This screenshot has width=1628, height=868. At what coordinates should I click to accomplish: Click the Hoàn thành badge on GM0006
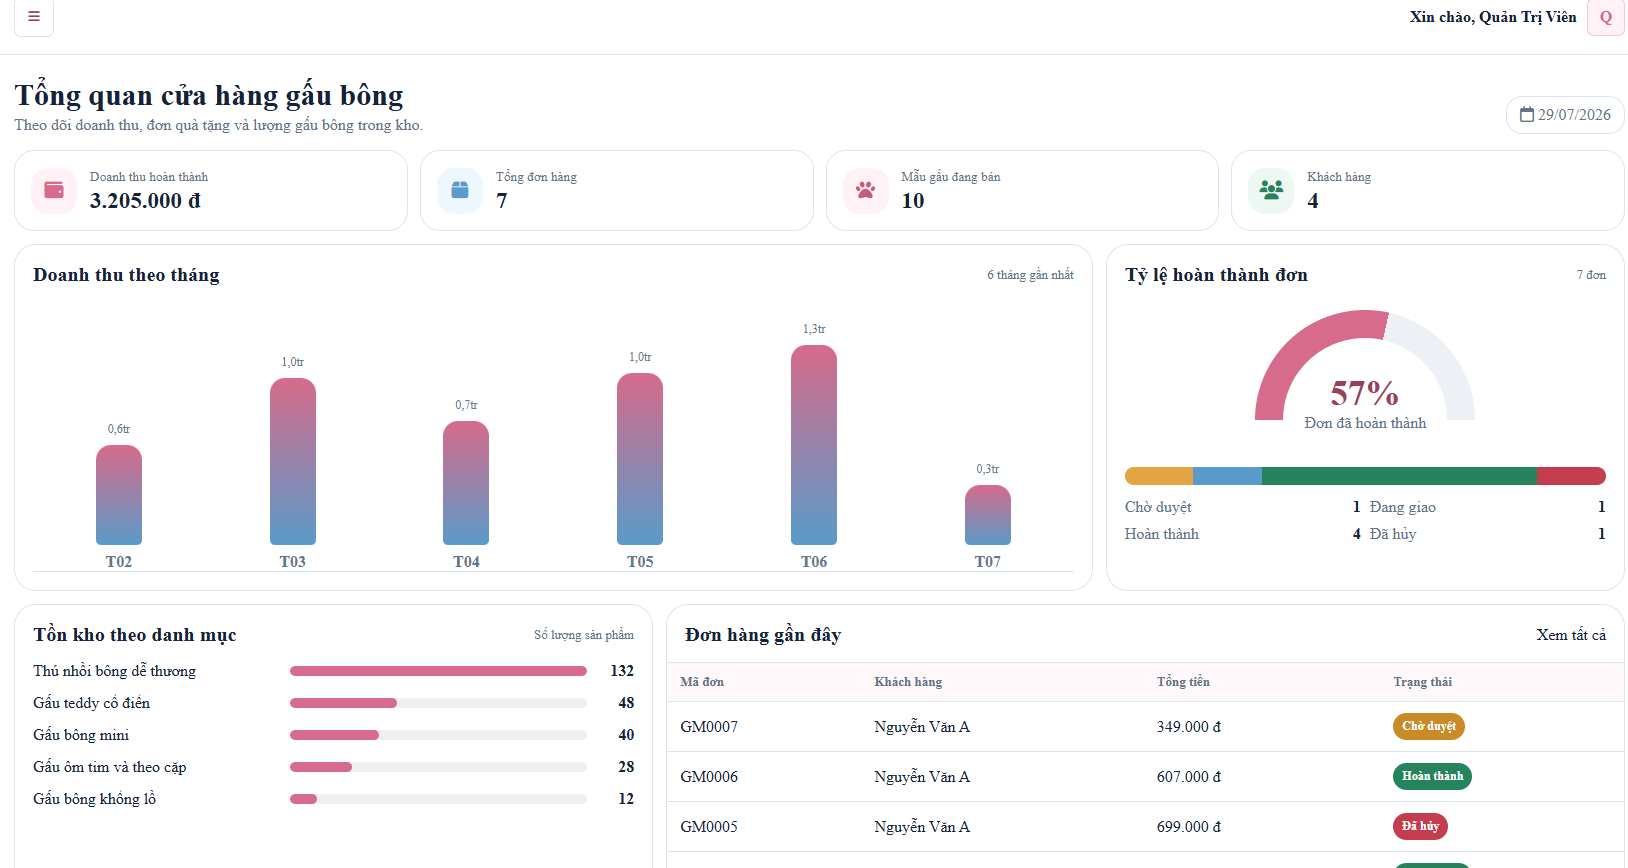point(1432,776)
